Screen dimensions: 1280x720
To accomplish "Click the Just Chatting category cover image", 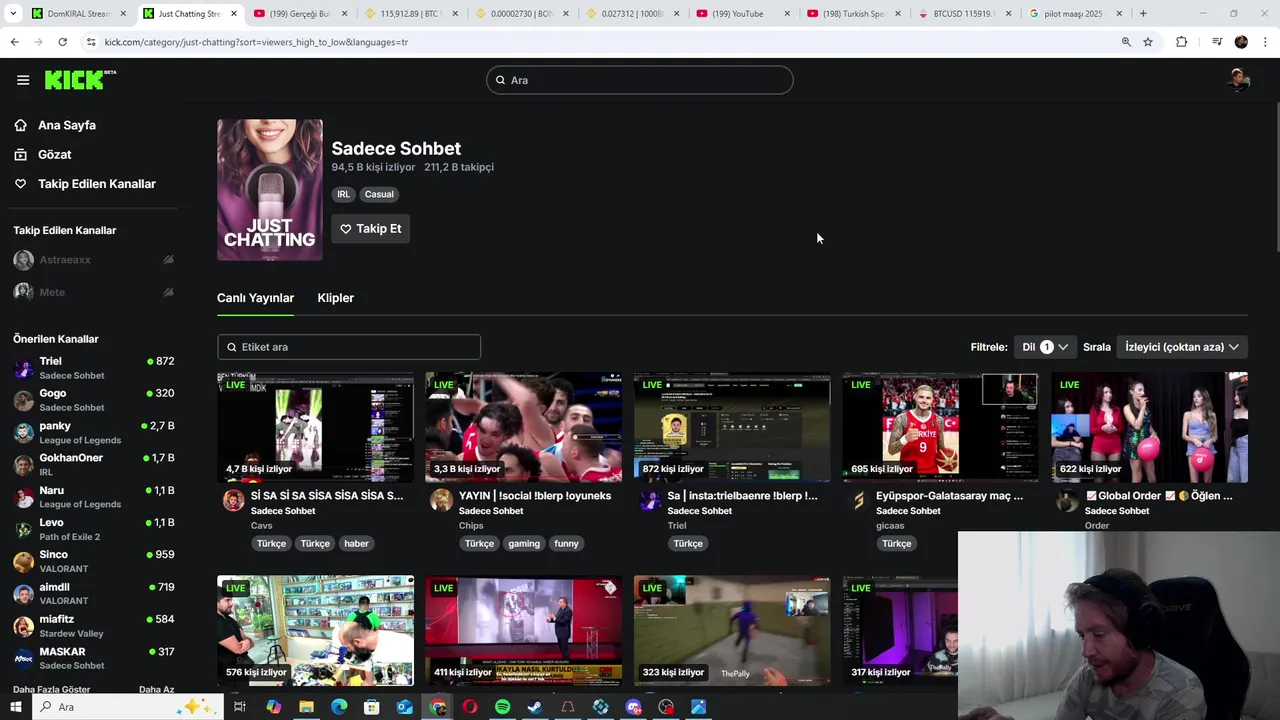I will [x=270, y=190].
